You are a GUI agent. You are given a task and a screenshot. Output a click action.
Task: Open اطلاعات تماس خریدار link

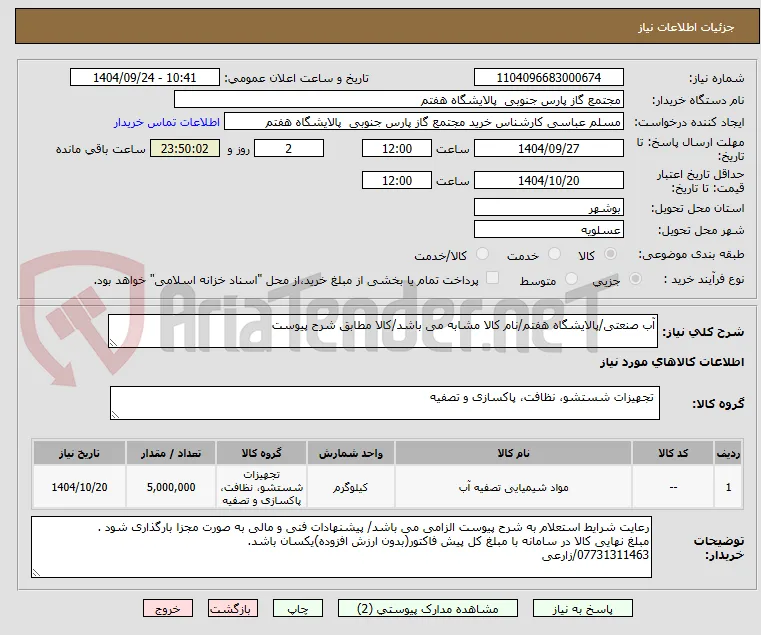click(167, 122)
